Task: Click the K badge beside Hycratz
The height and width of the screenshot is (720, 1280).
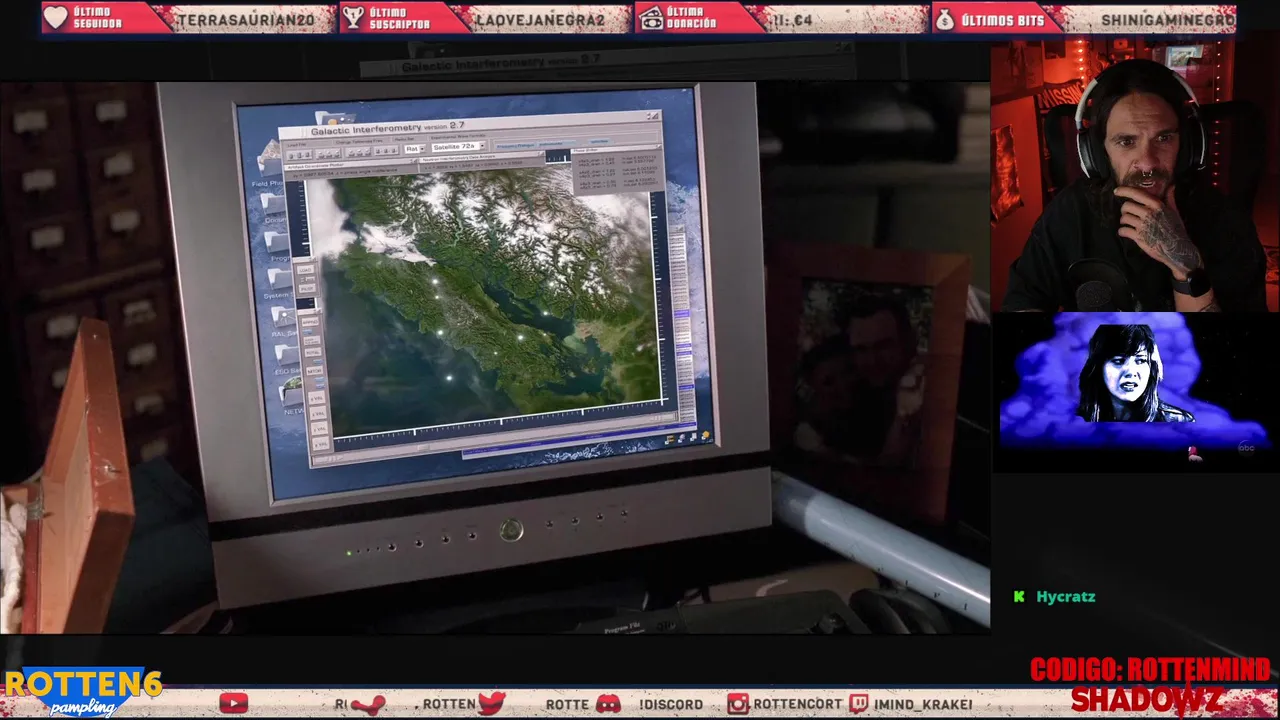Action: (x=1019, y=597)
